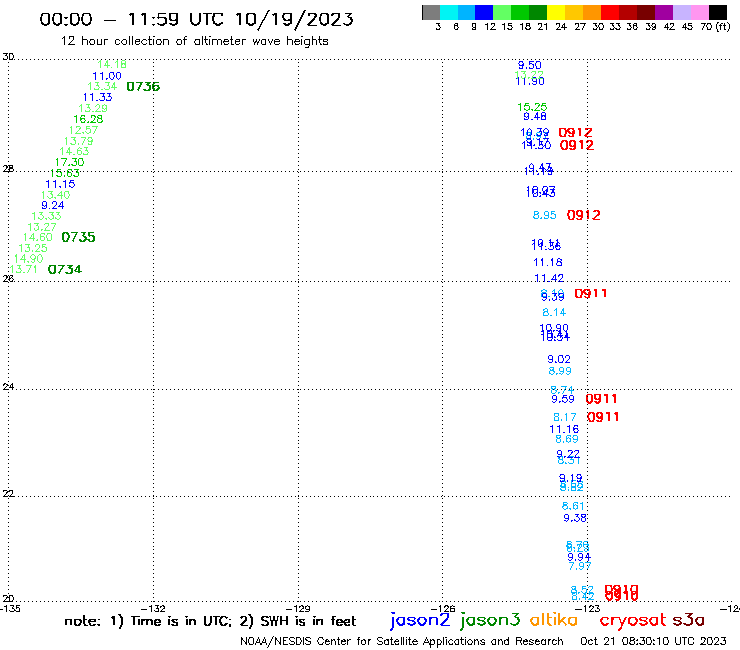Click wave height value '8.61'
Viewport: 740px width, 650px height.
click(573, 506)
